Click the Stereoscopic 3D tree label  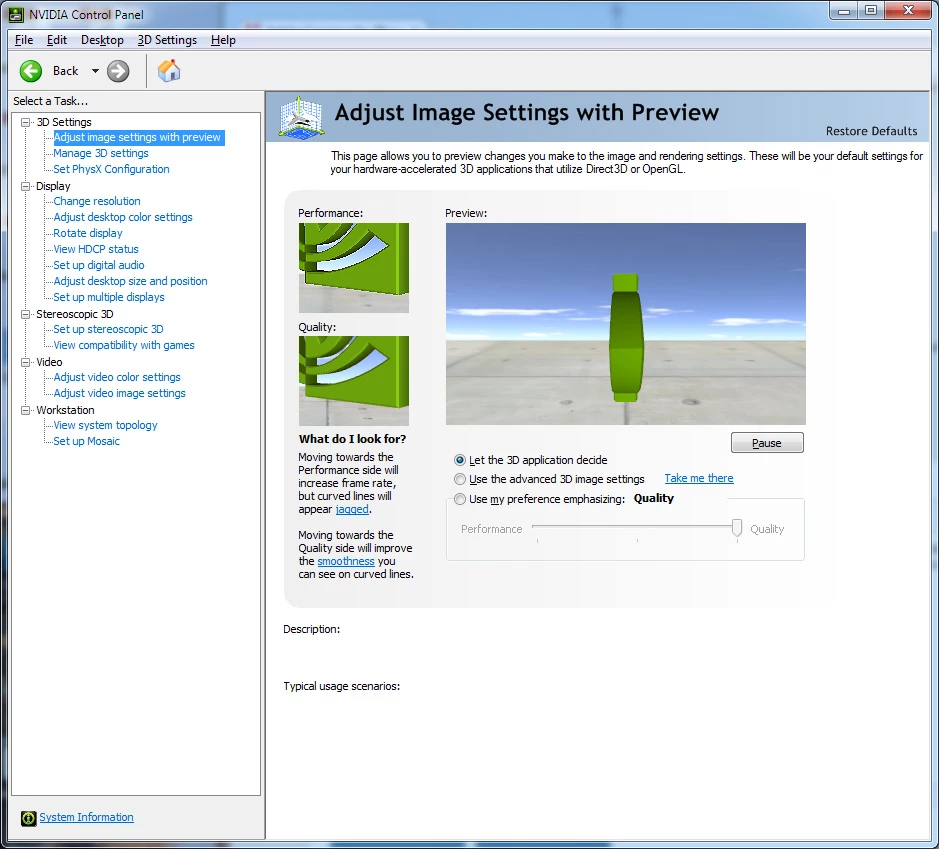point(75,314)
